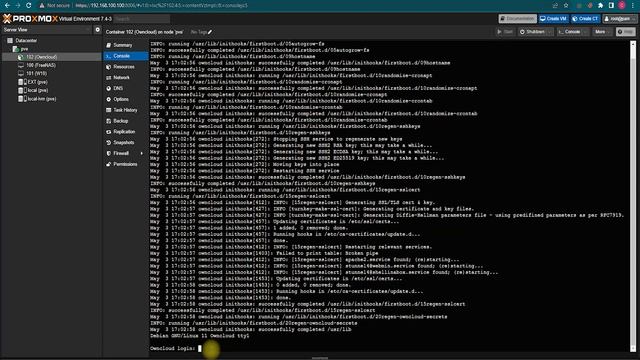Click the tree settings gear icon

pyautogui.click(x=98, y=30)
